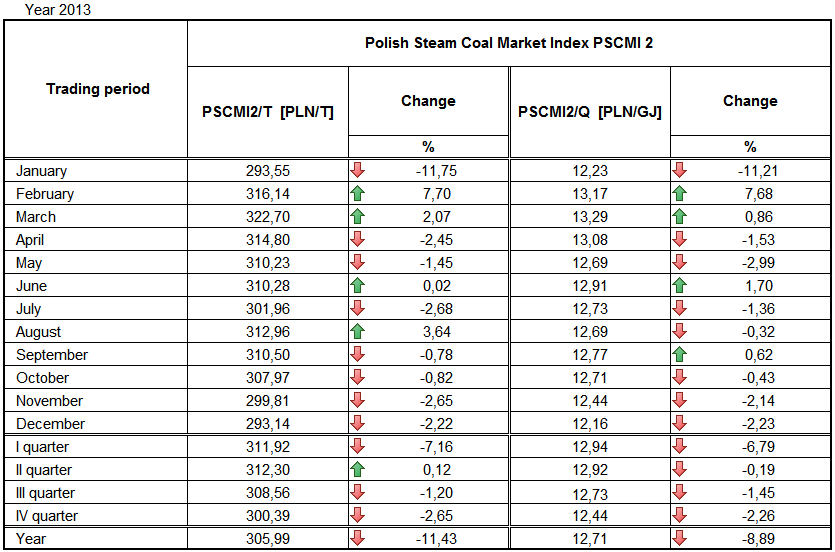Select the Polish Steam Coal Market Index title
This screenshot has width=835, height=552.
coord(509,43)
